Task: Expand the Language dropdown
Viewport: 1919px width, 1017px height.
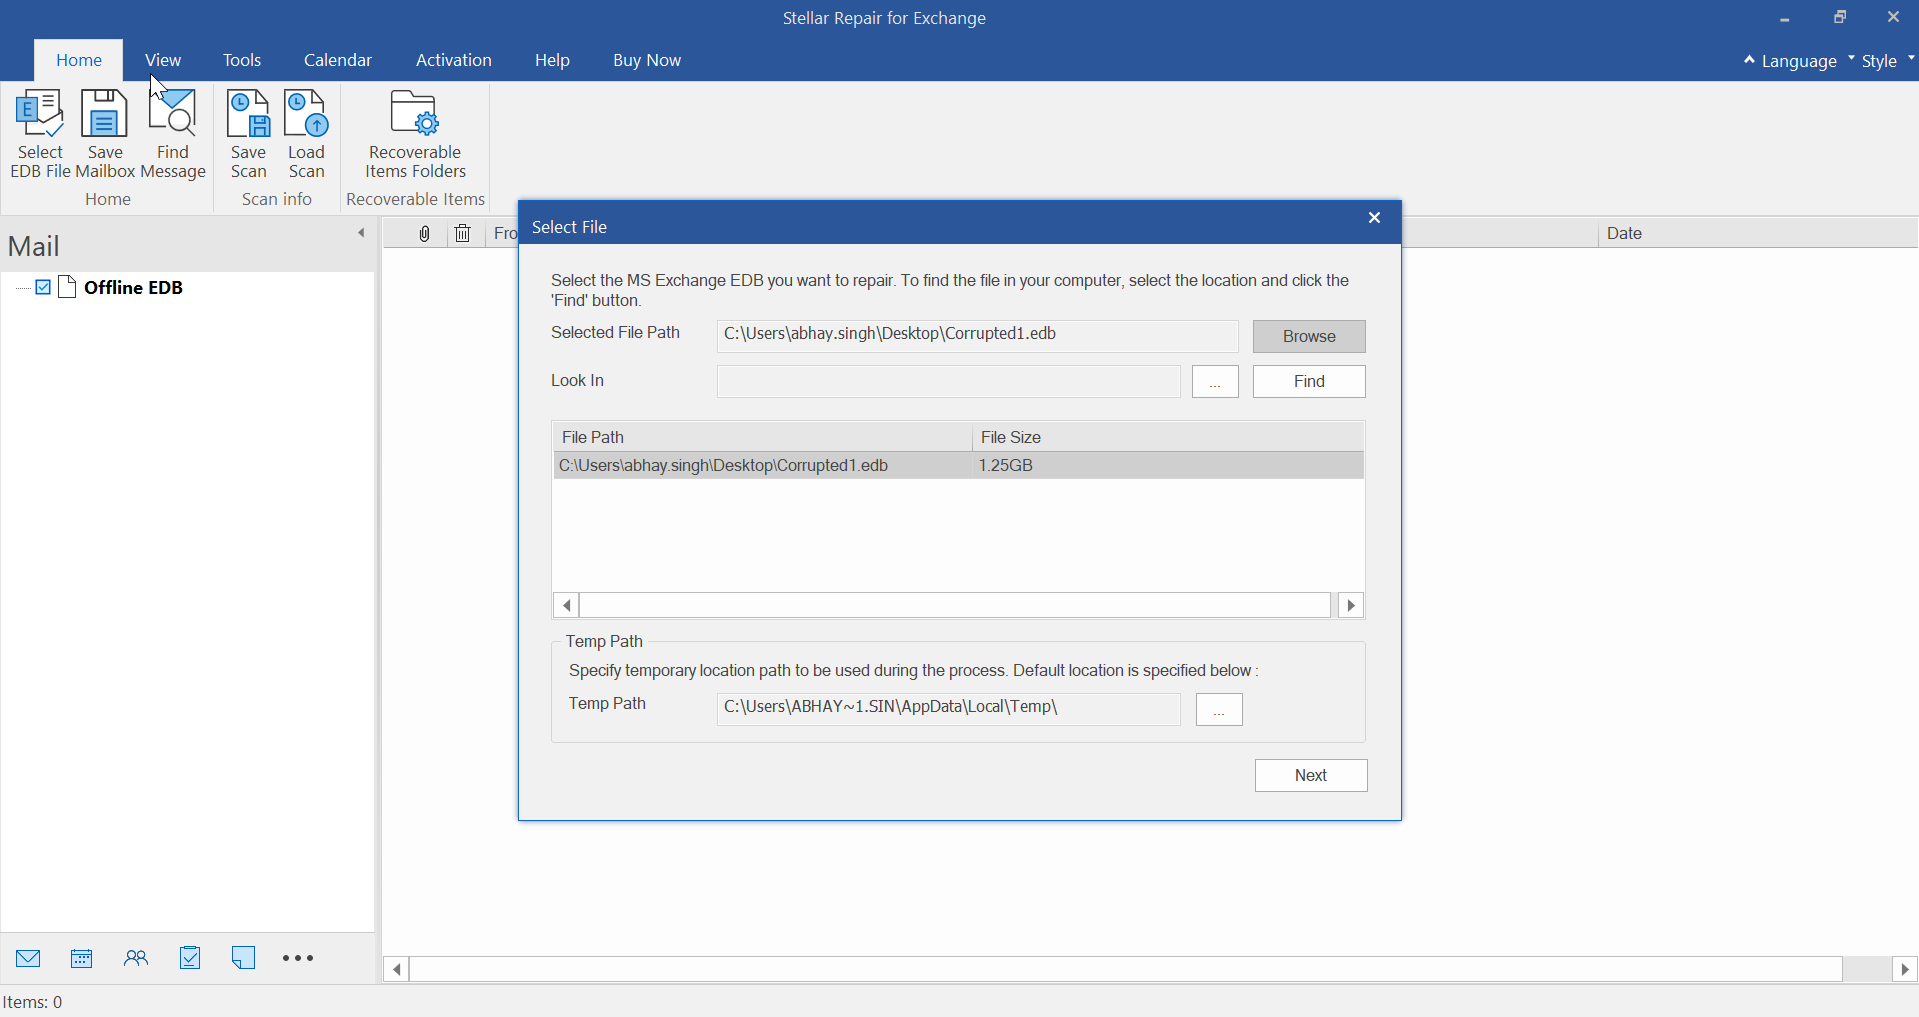Action: (1798, 61)
